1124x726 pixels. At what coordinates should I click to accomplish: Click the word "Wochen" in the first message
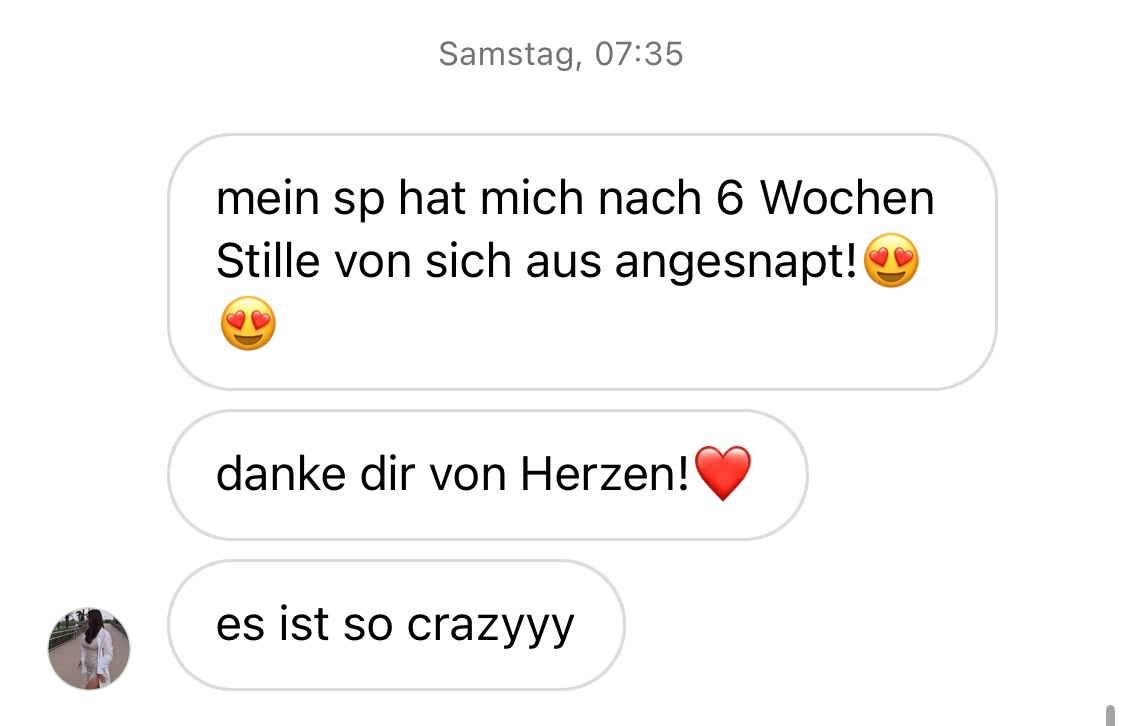pos(847,197)
